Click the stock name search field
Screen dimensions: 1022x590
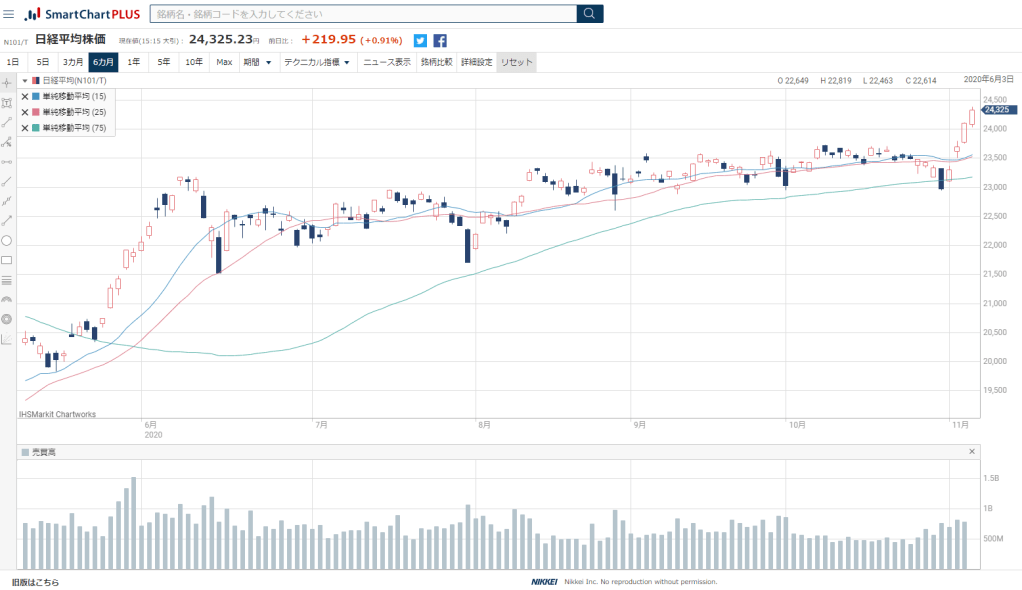click(363, 14)
